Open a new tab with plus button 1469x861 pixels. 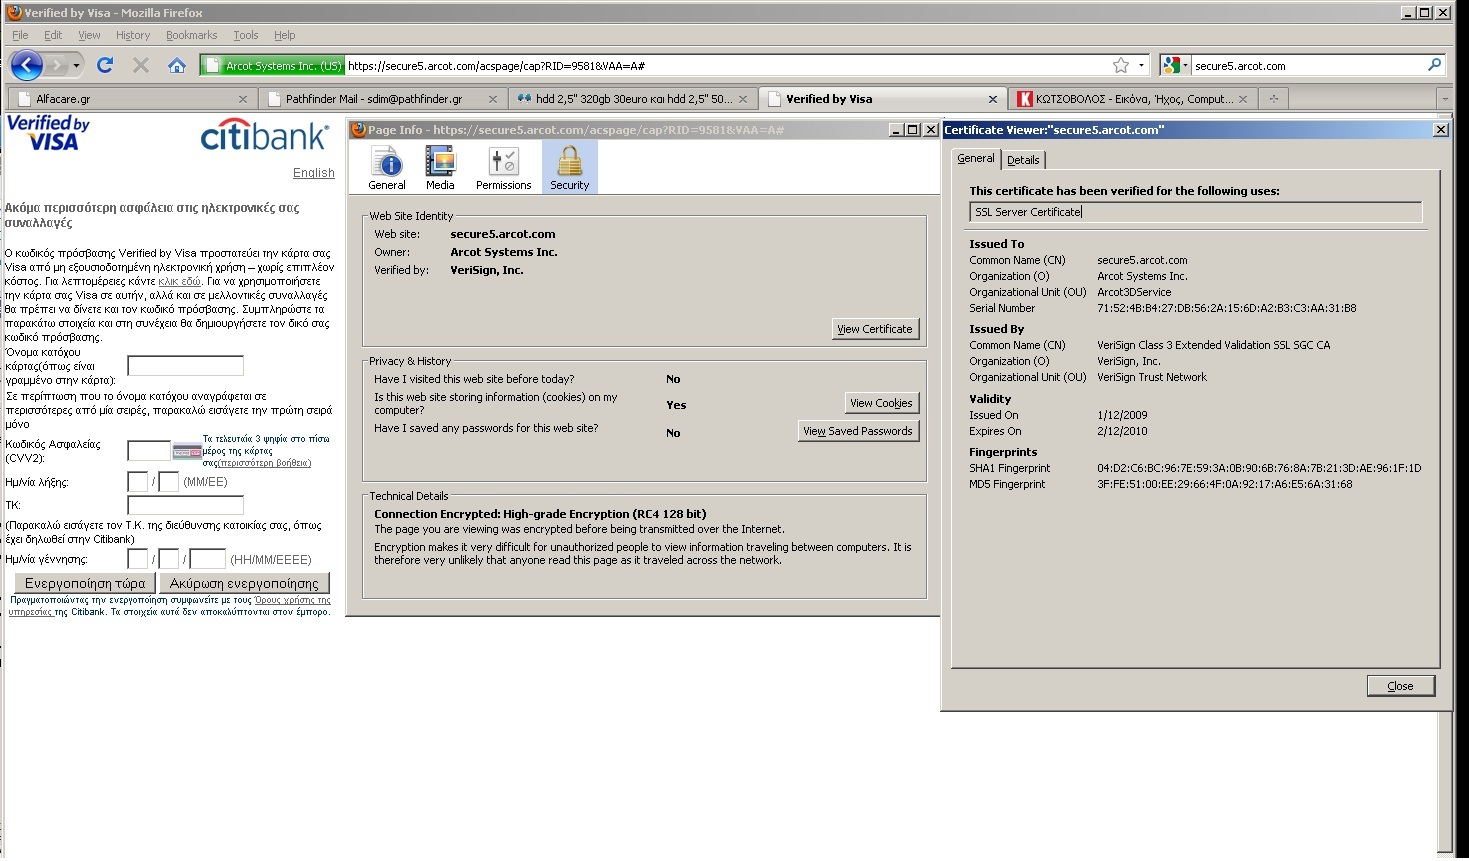click(x=1273, y=99)
